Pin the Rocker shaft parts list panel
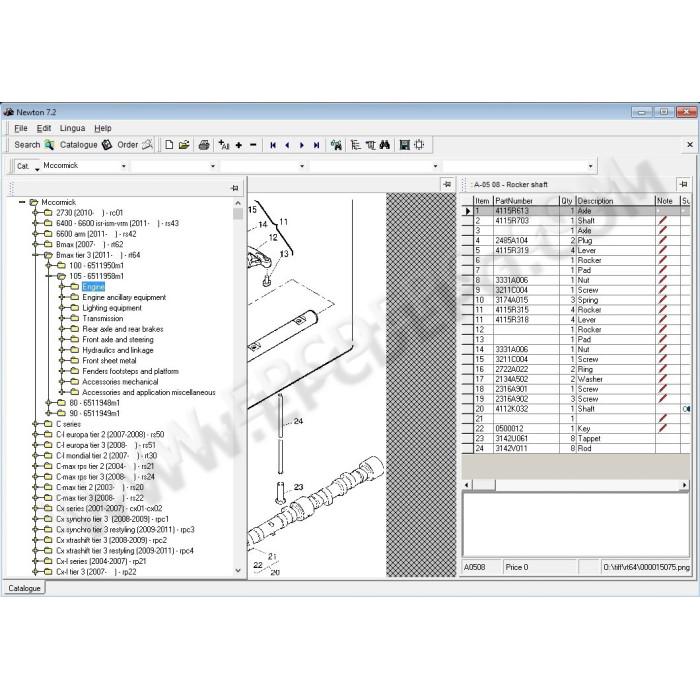 point(683,184)
